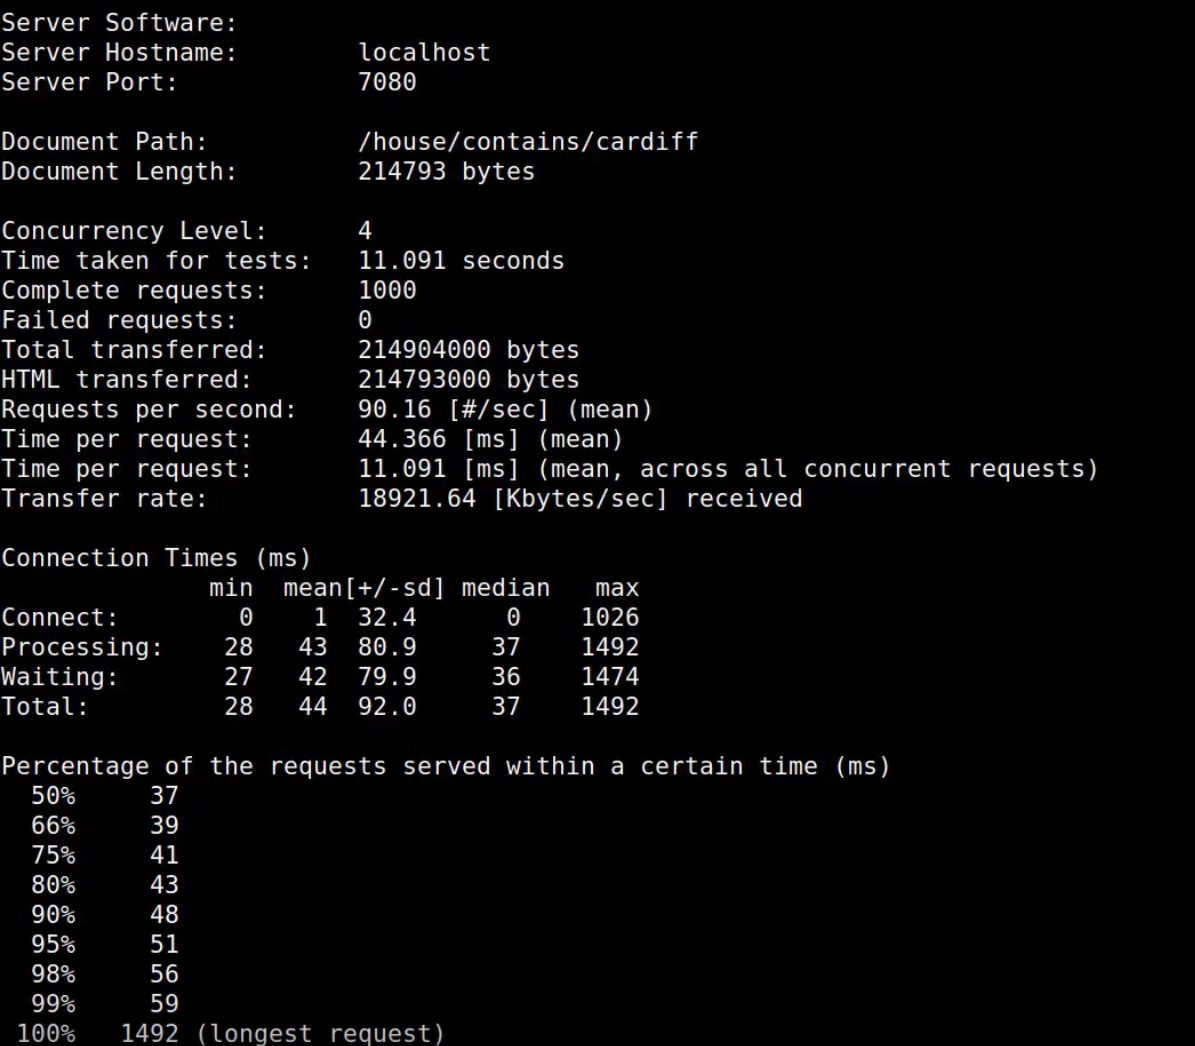Click the total transferred 214904000 bytes
This screenshot has height=1046, width=1195.
point(469,350)
